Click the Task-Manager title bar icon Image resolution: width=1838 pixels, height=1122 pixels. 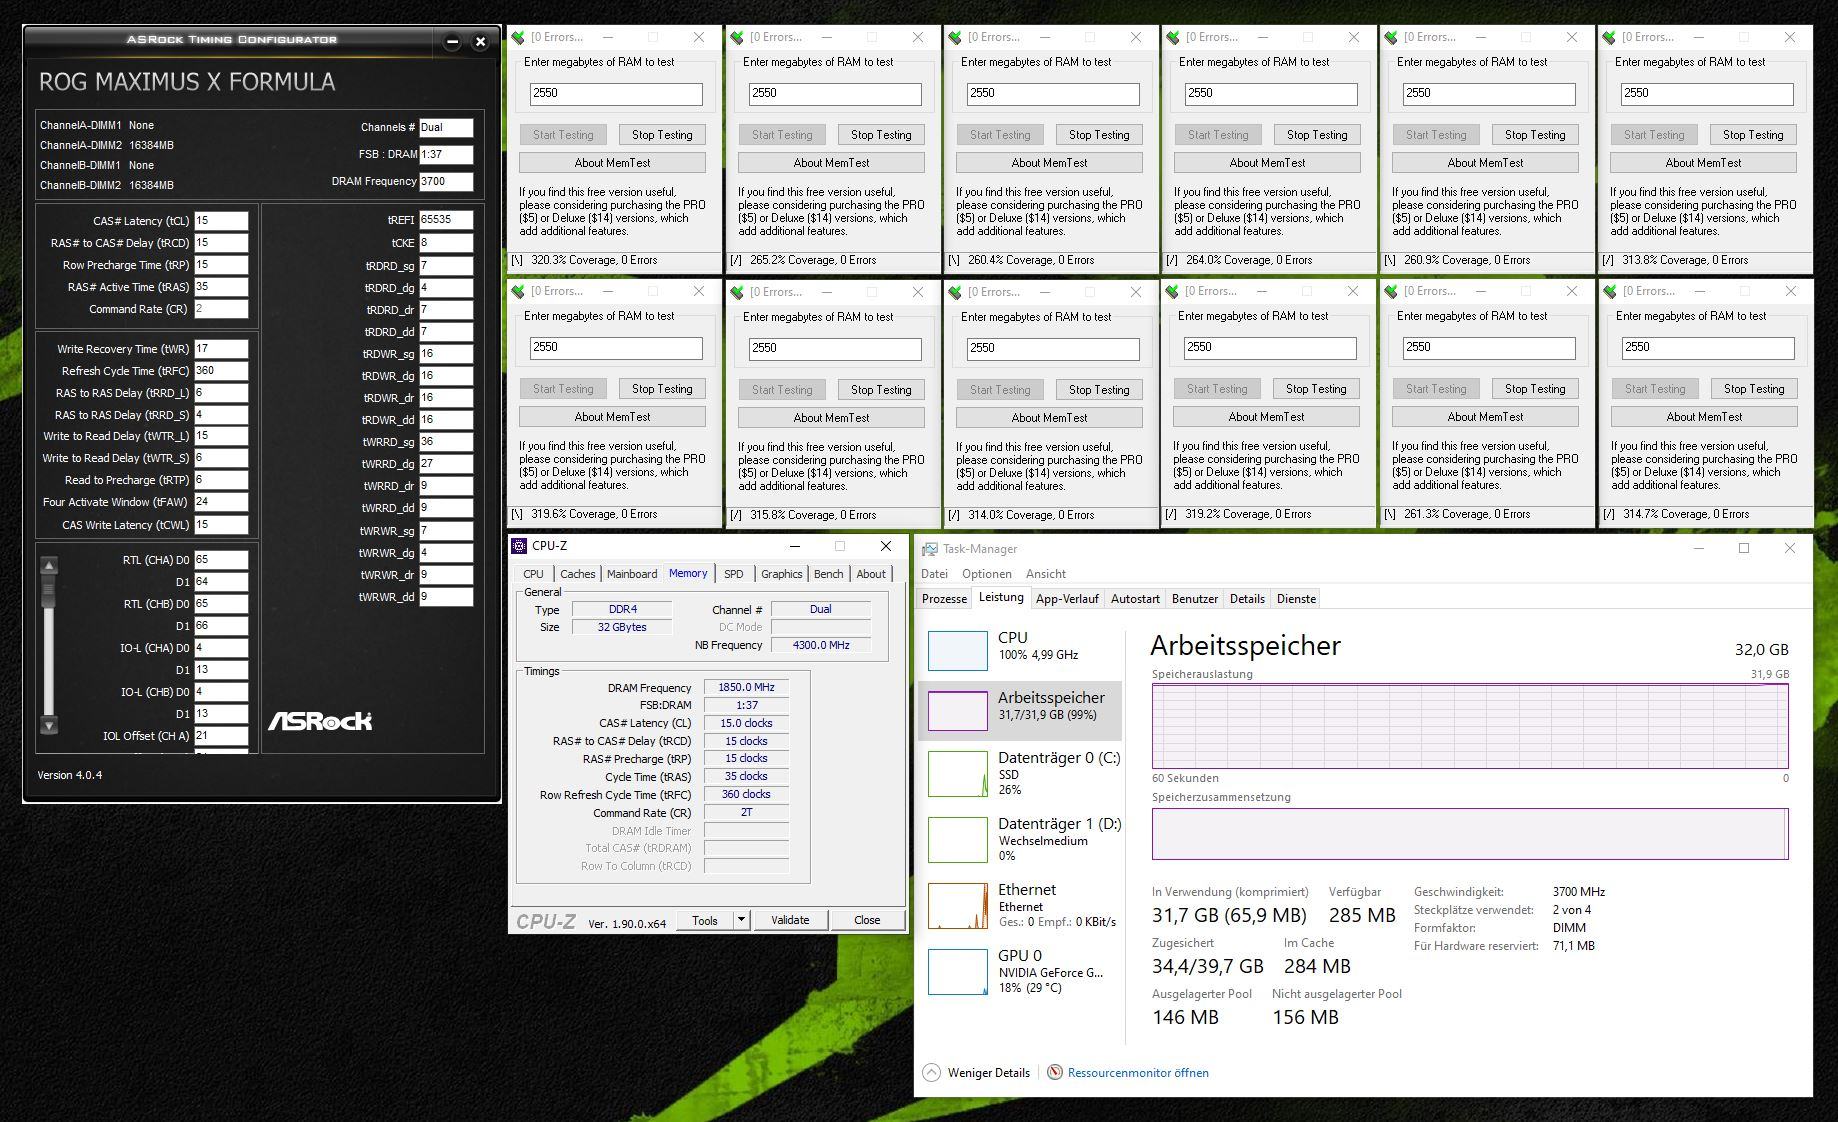click(x=930, y=549)
